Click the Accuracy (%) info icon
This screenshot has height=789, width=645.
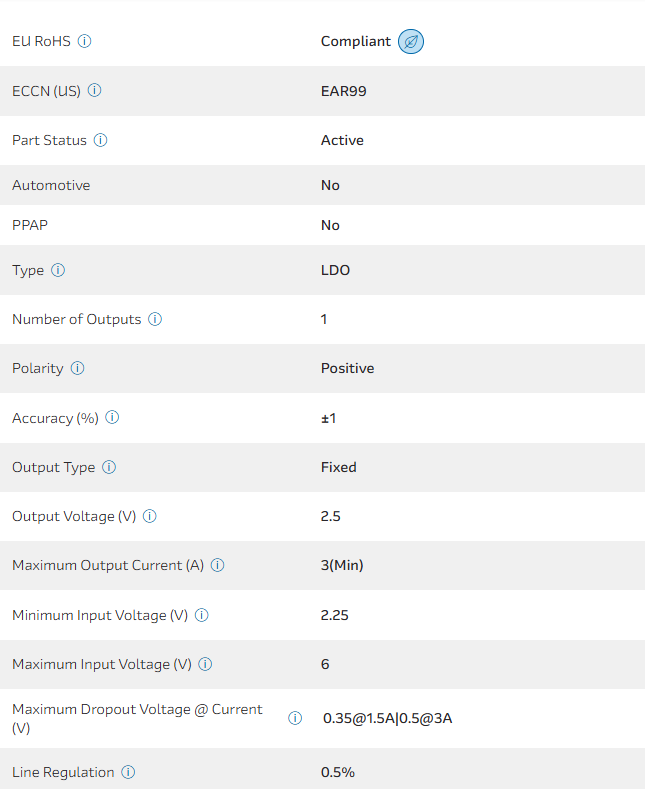[112, 418]
